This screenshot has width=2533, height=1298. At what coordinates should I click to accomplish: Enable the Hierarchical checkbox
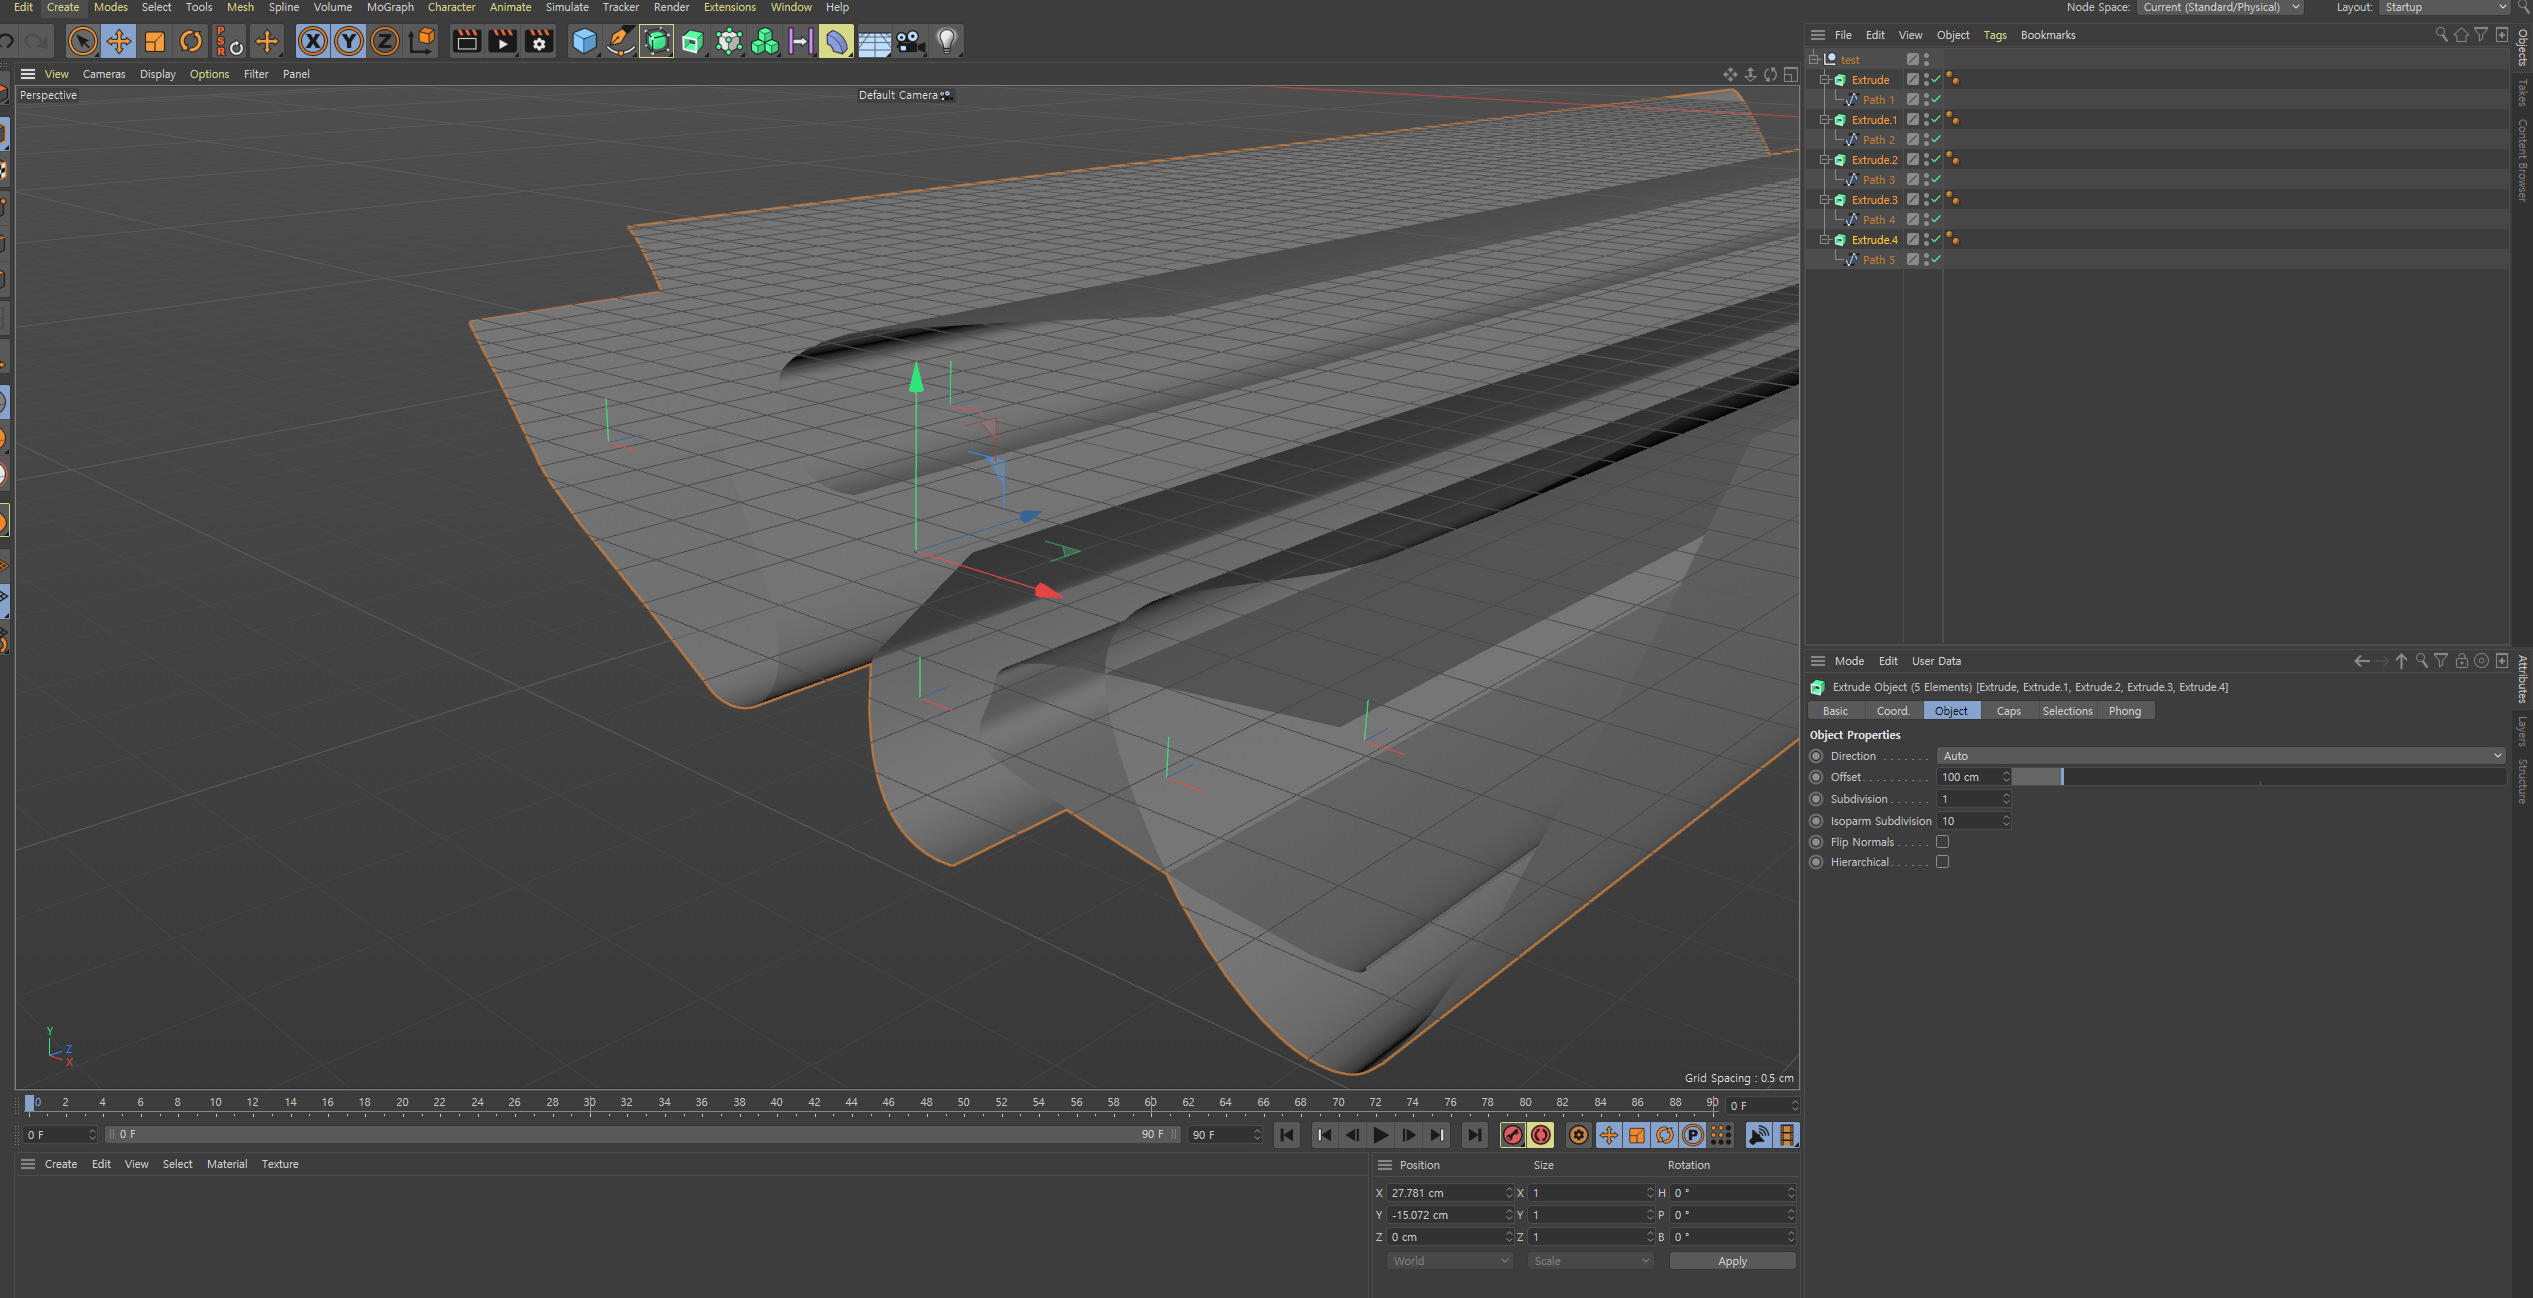pos(1942,862)
